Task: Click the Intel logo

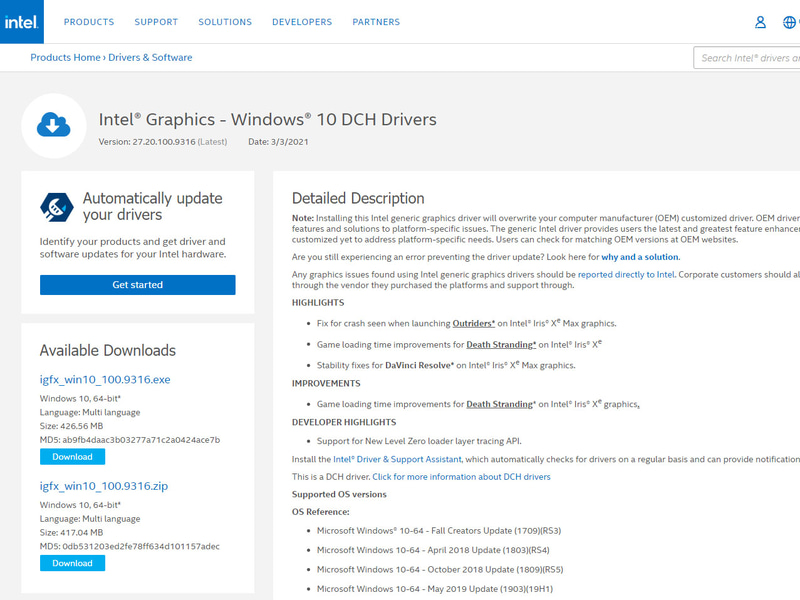Action: click(x=21, y=21)
